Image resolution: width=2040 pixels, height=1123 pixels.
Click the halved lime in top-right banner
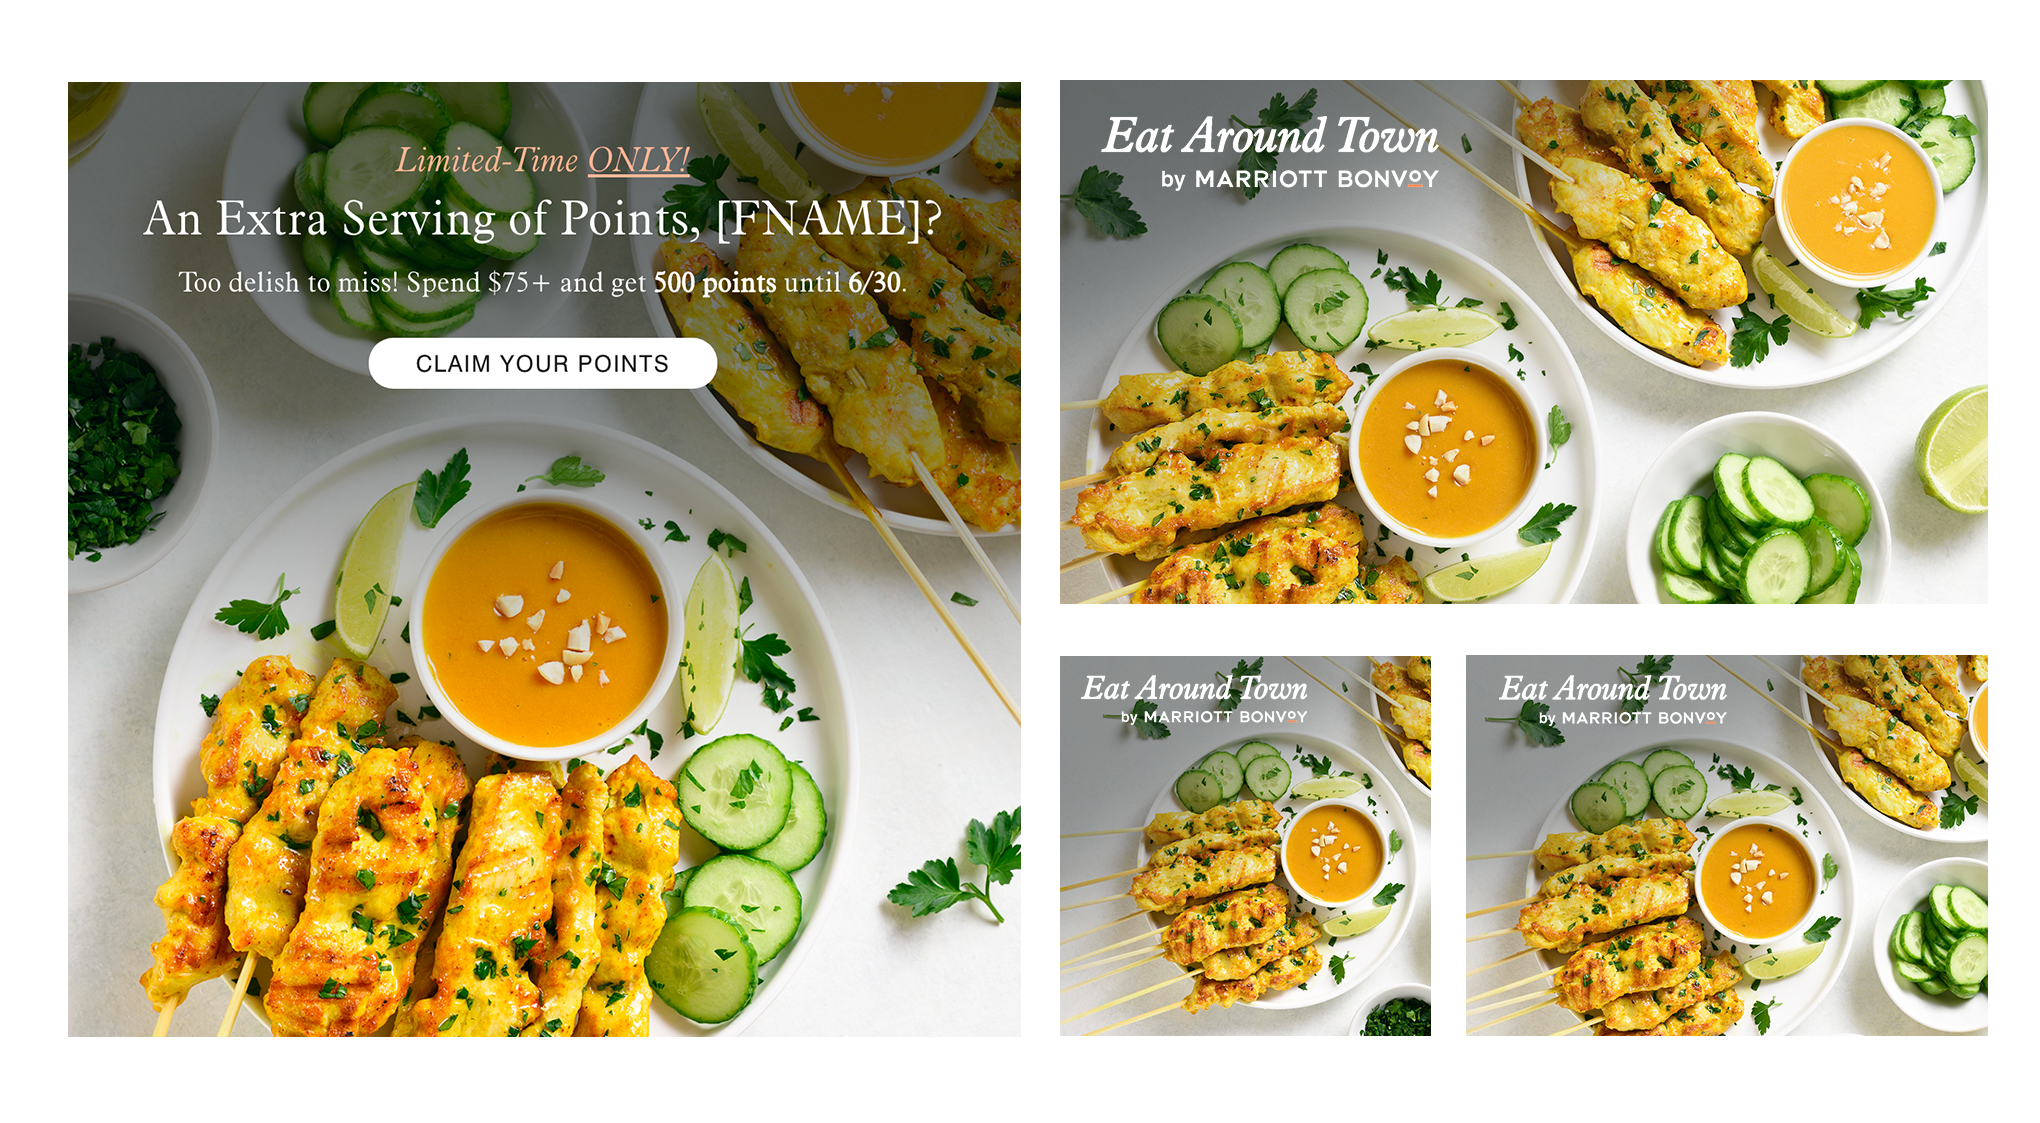(1952, 450)
